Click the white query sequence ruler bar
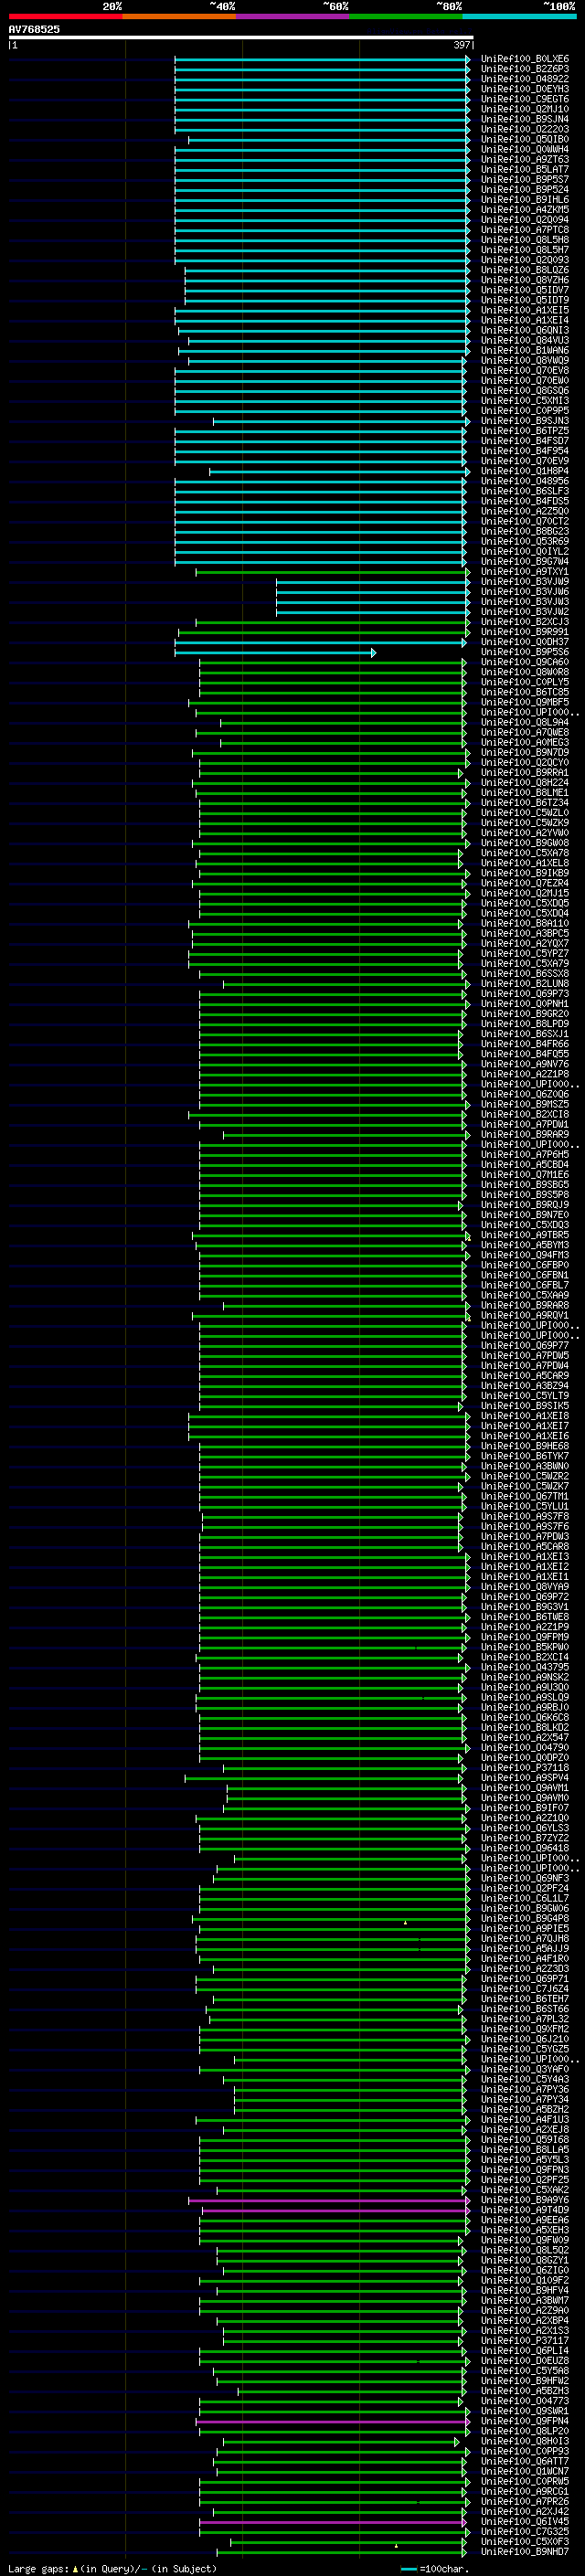585x2576 pixels. pos(241,38)
